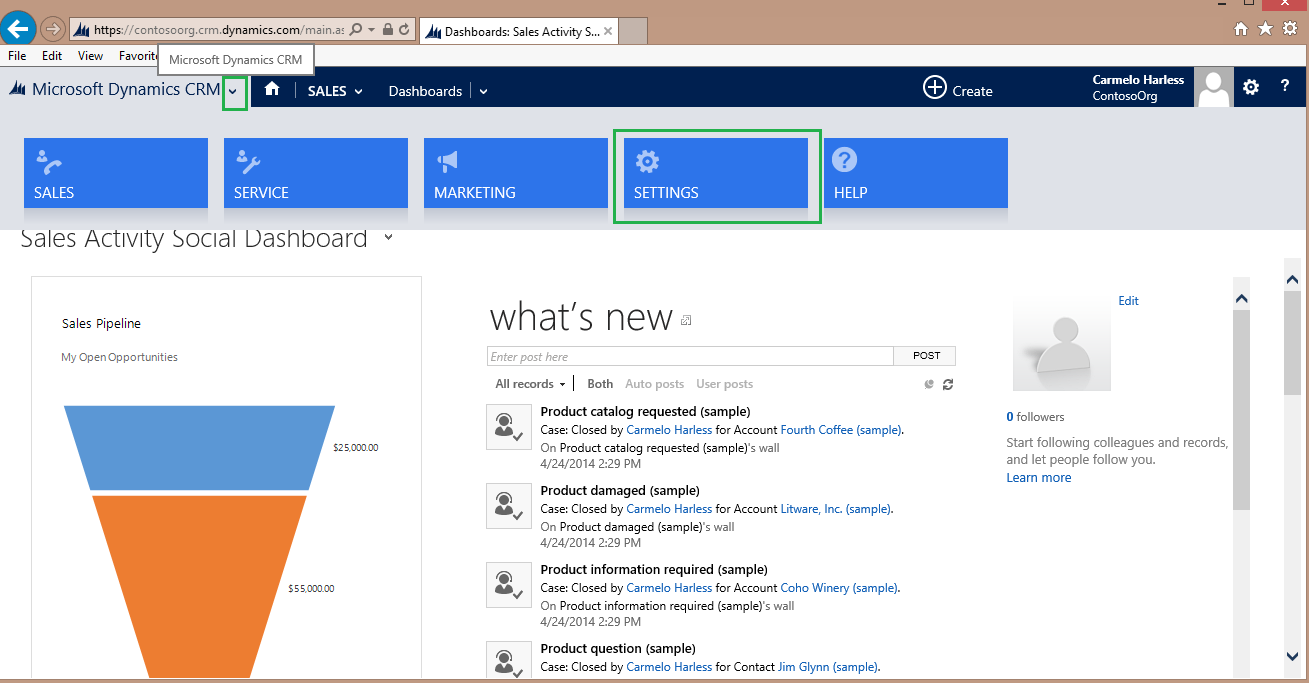
Task: Refresh the activity feed
Action: (x=947, y=383)
